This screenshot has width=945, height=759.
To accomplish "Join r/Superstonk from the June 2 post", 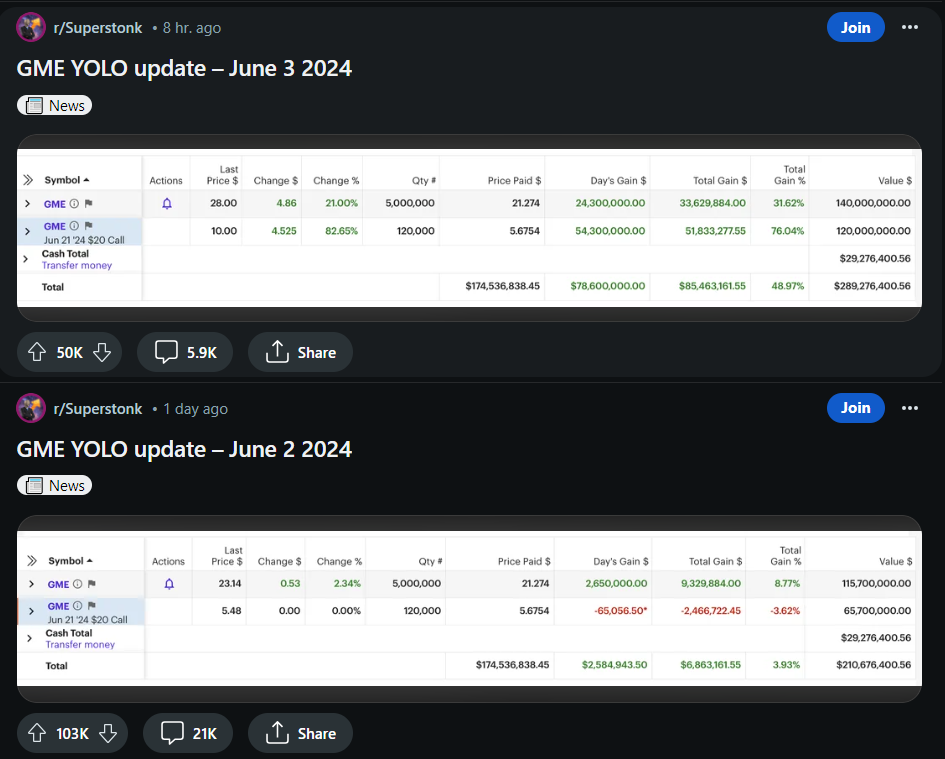I will click(855, 408).
